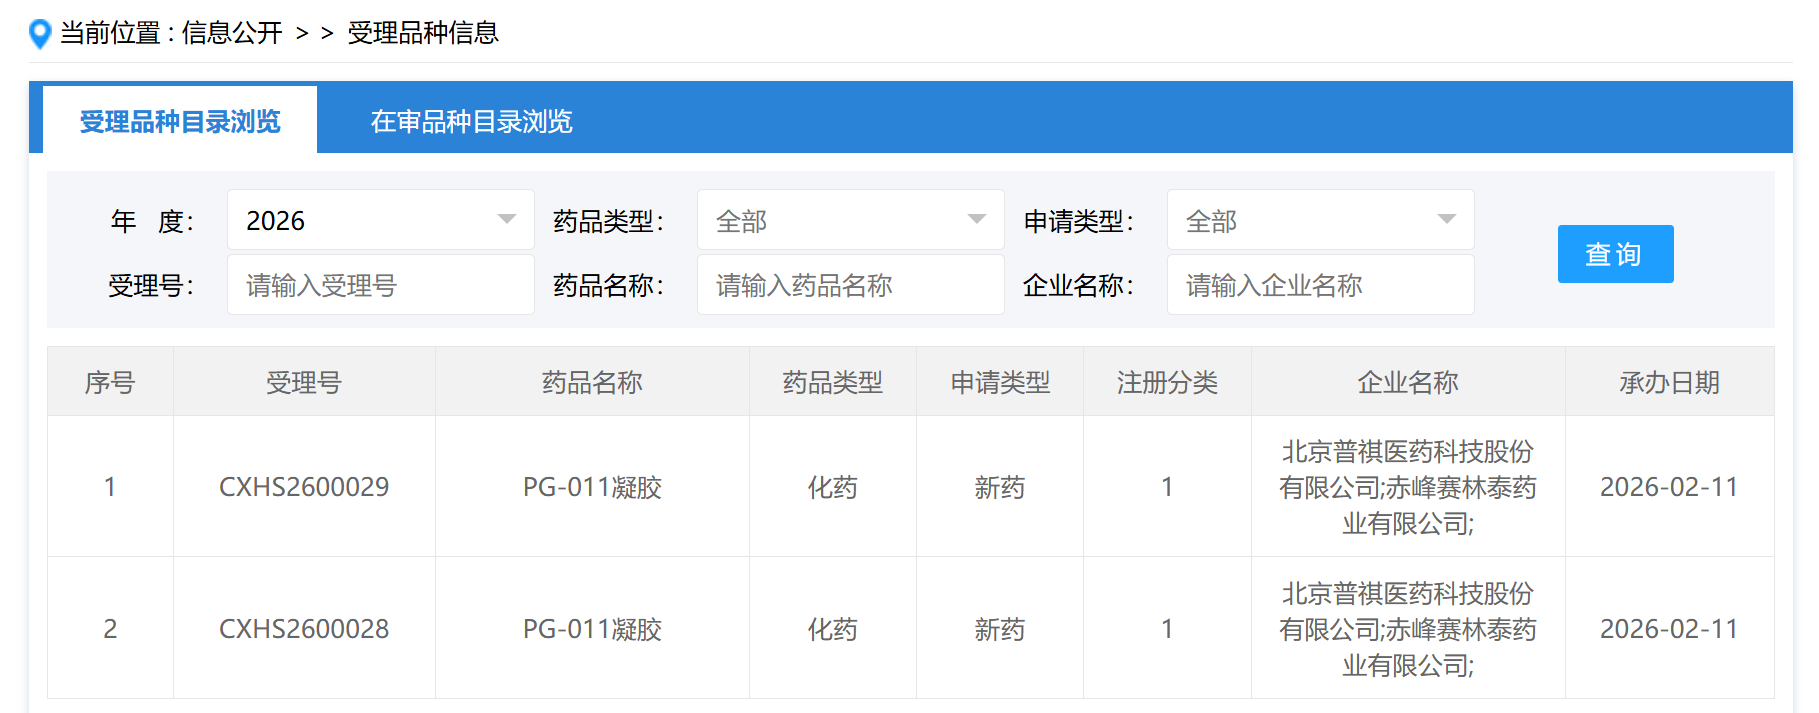Switch to 在审品种目录浏览 tab
The image size is (1819, 713).
tap(471, 122)
